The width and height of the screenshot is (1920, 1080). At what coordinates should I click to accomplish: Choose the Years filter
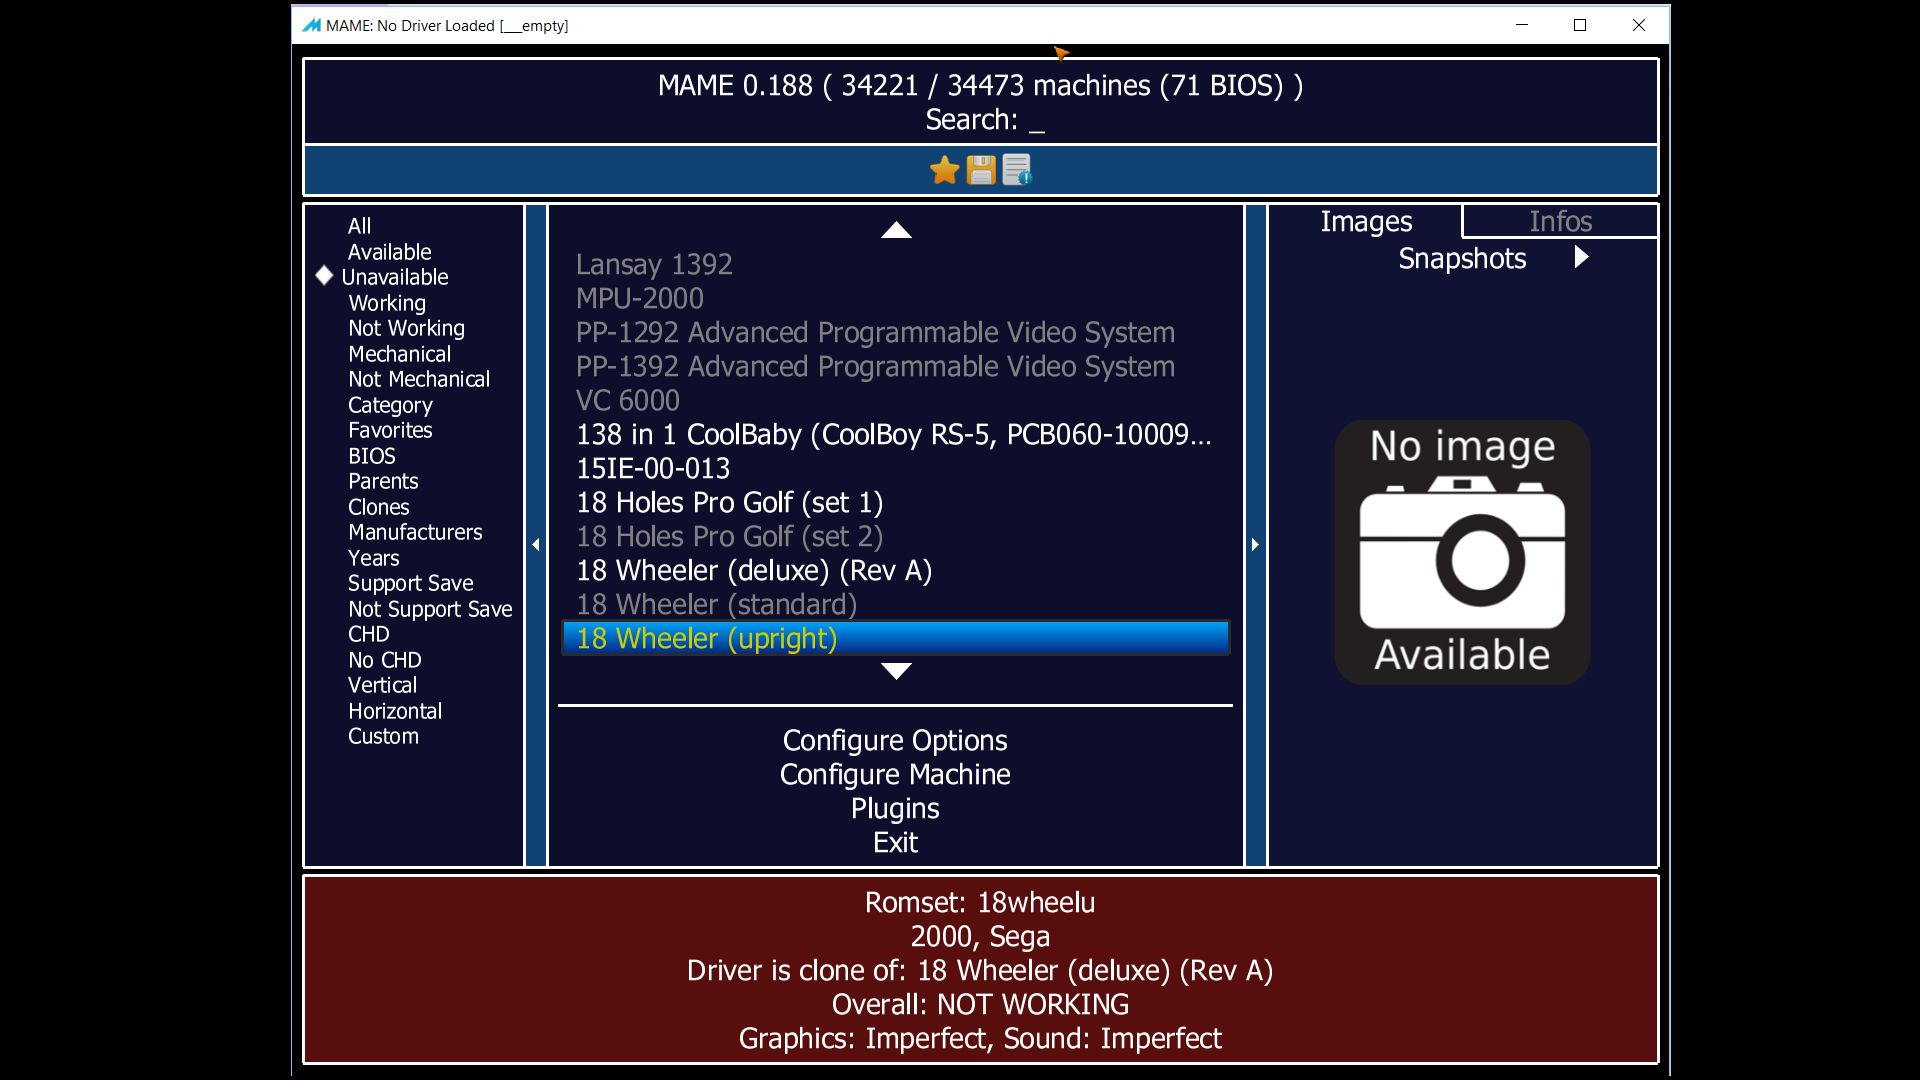[x=373, y=558]
